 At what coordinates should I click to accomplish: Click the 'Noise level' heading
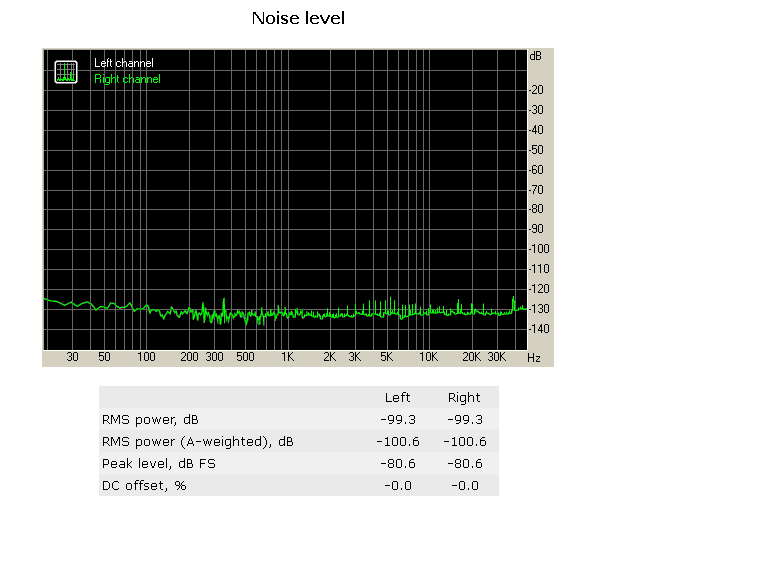(298, 18)
